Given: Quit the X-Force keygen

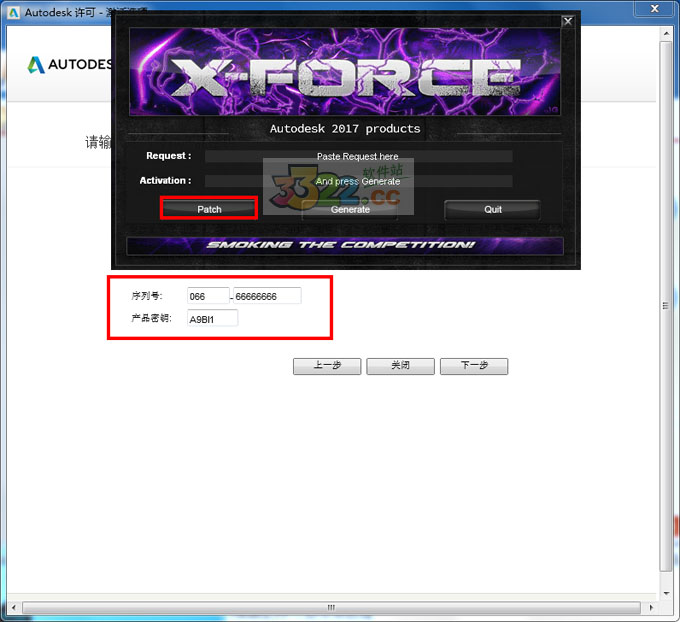Looking at the screenshot, I should [492, 210].
